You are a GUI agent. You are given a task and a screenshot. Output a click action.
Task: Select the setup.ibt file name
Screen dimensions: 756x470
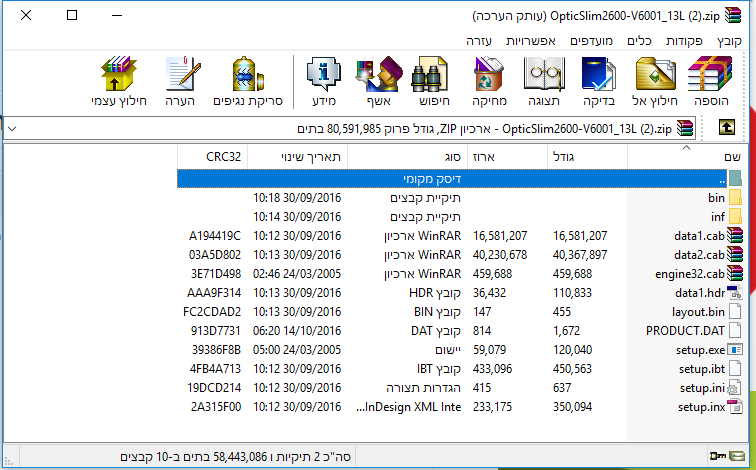(702, 369)
